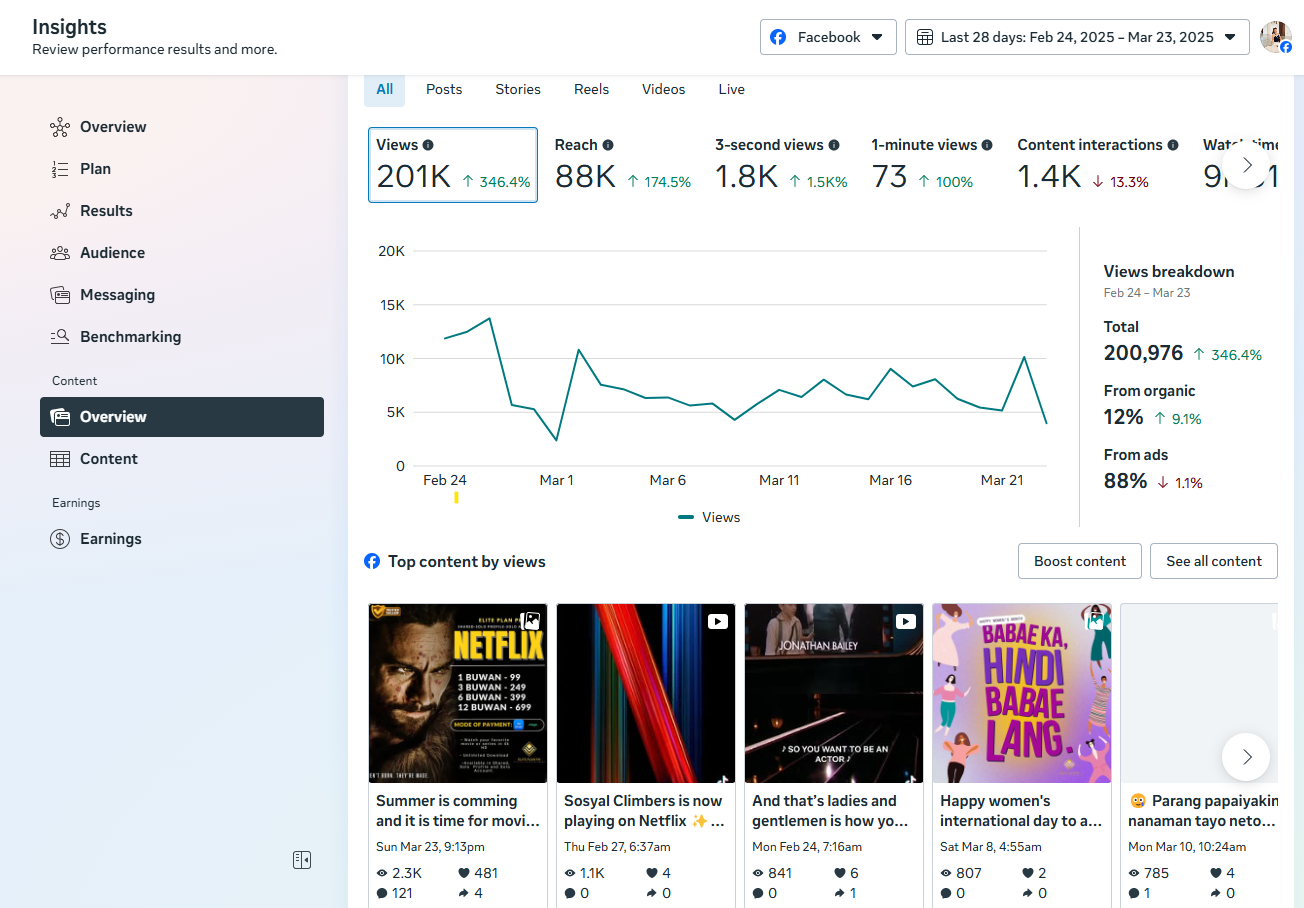Image resolution: width=1304 pixels, height=908 pixels.
Task: Open the profile avatar menu
Action: 1275,37
